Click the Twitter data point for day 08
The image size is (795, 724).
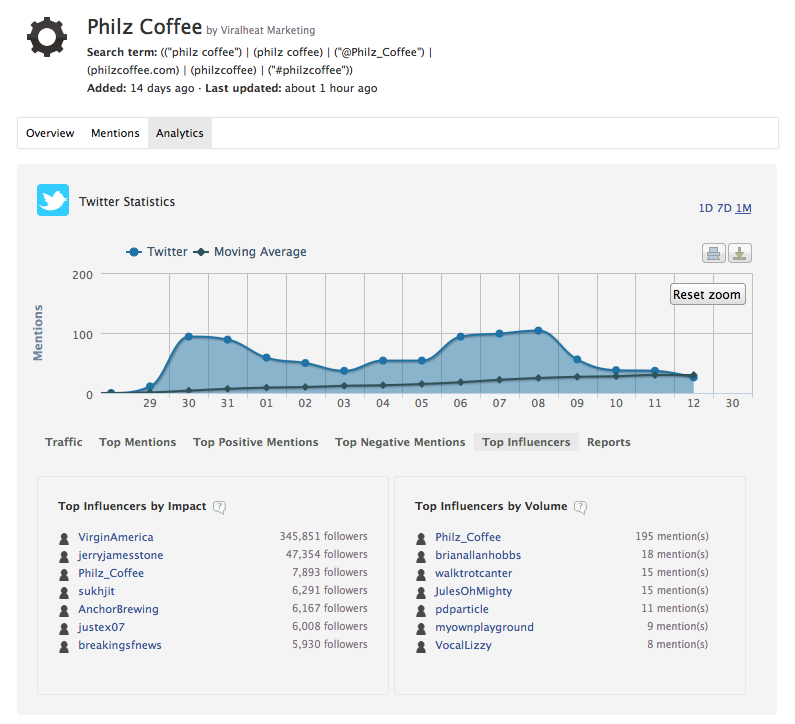[x=538, y=330]
